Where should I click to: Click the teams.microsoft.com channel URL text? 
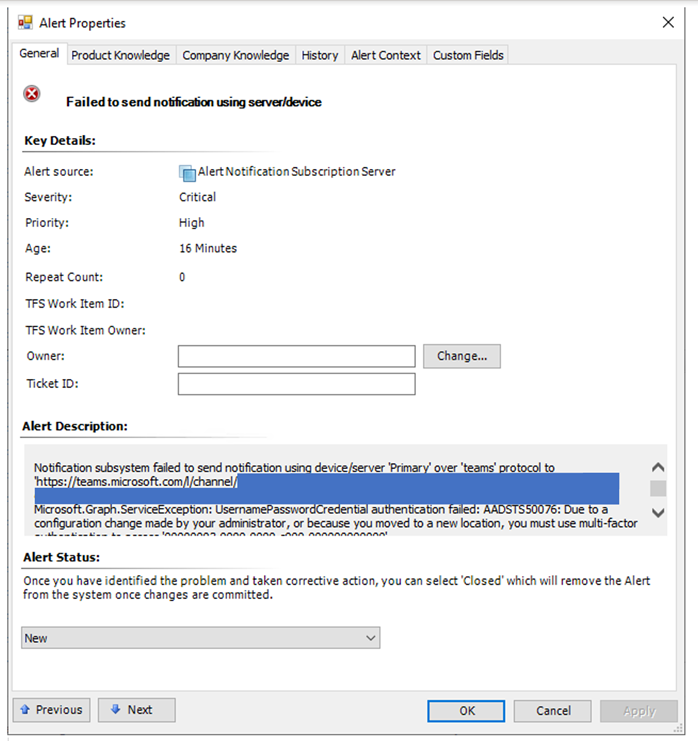[136, 482]
